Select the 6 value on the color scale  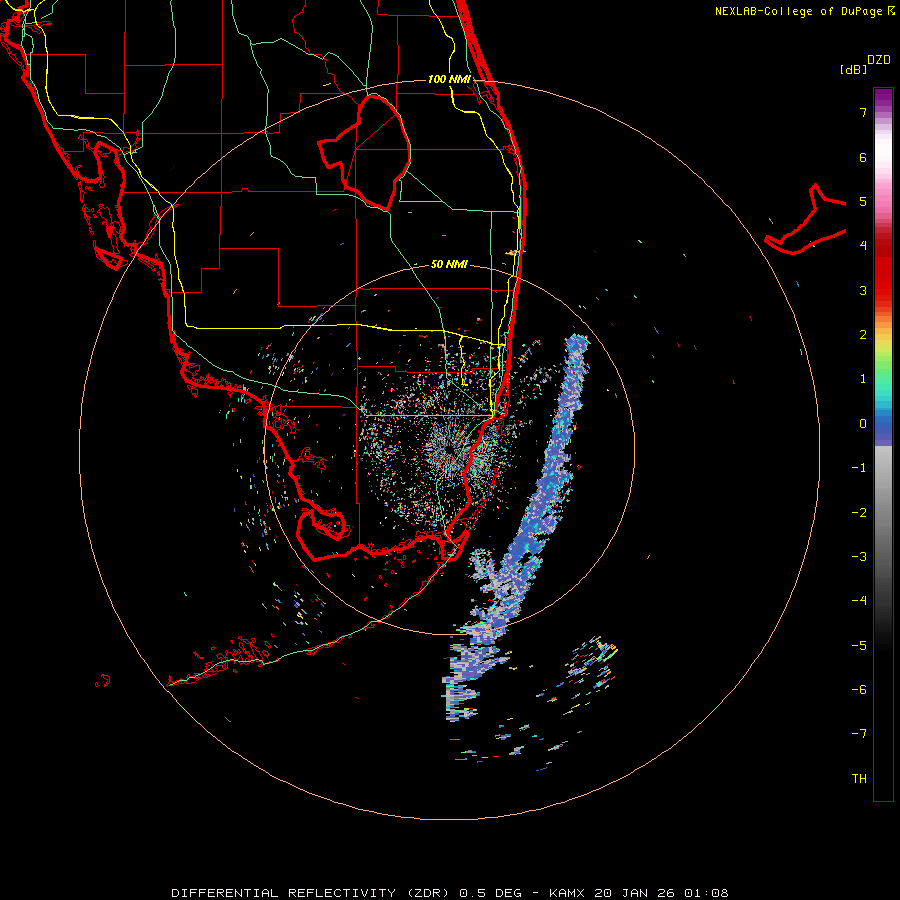(x=863, y=157)
